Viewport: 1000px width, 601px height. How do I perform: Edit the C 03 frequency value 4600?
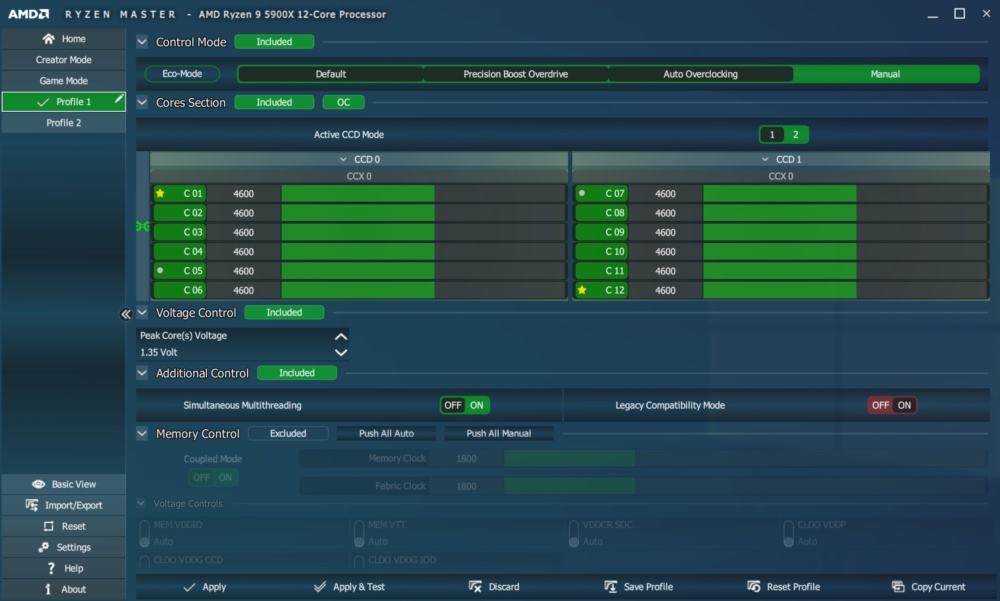click(244, 232)
